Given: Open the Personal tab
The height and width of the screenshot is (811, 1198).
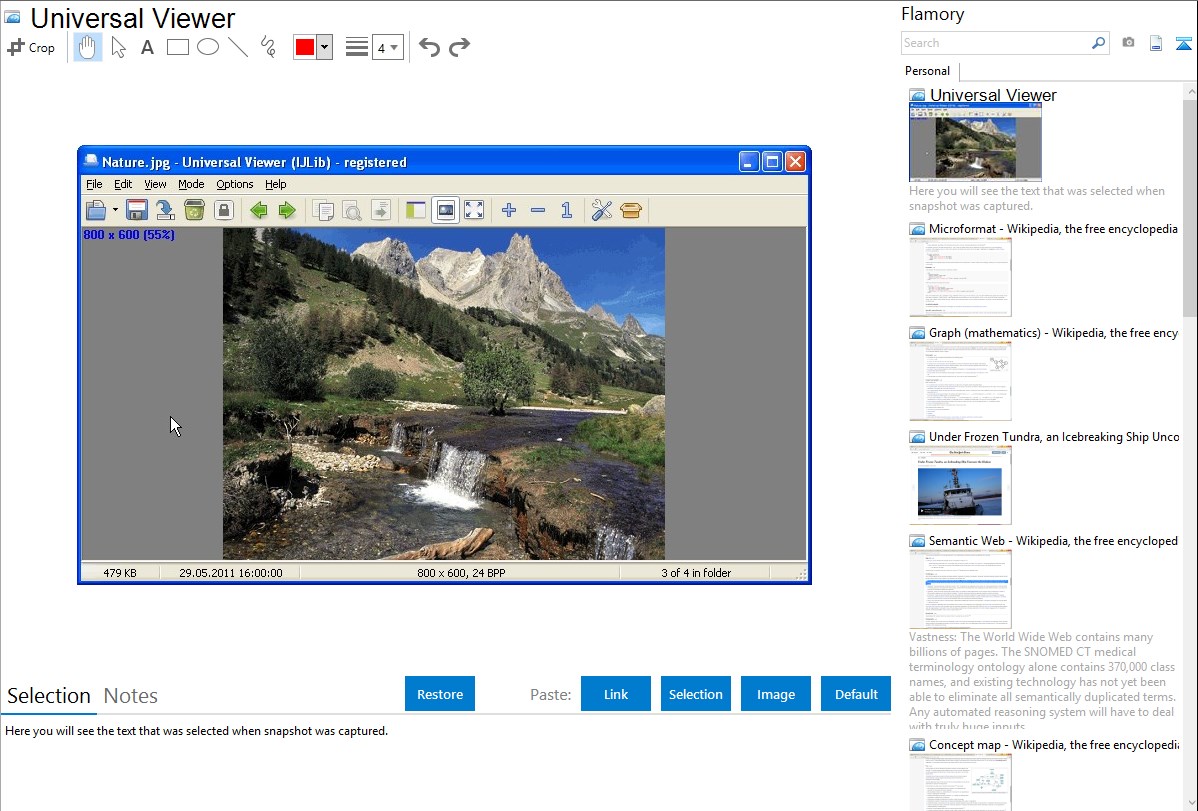Looking at the screenshot, I should (927, 71).
